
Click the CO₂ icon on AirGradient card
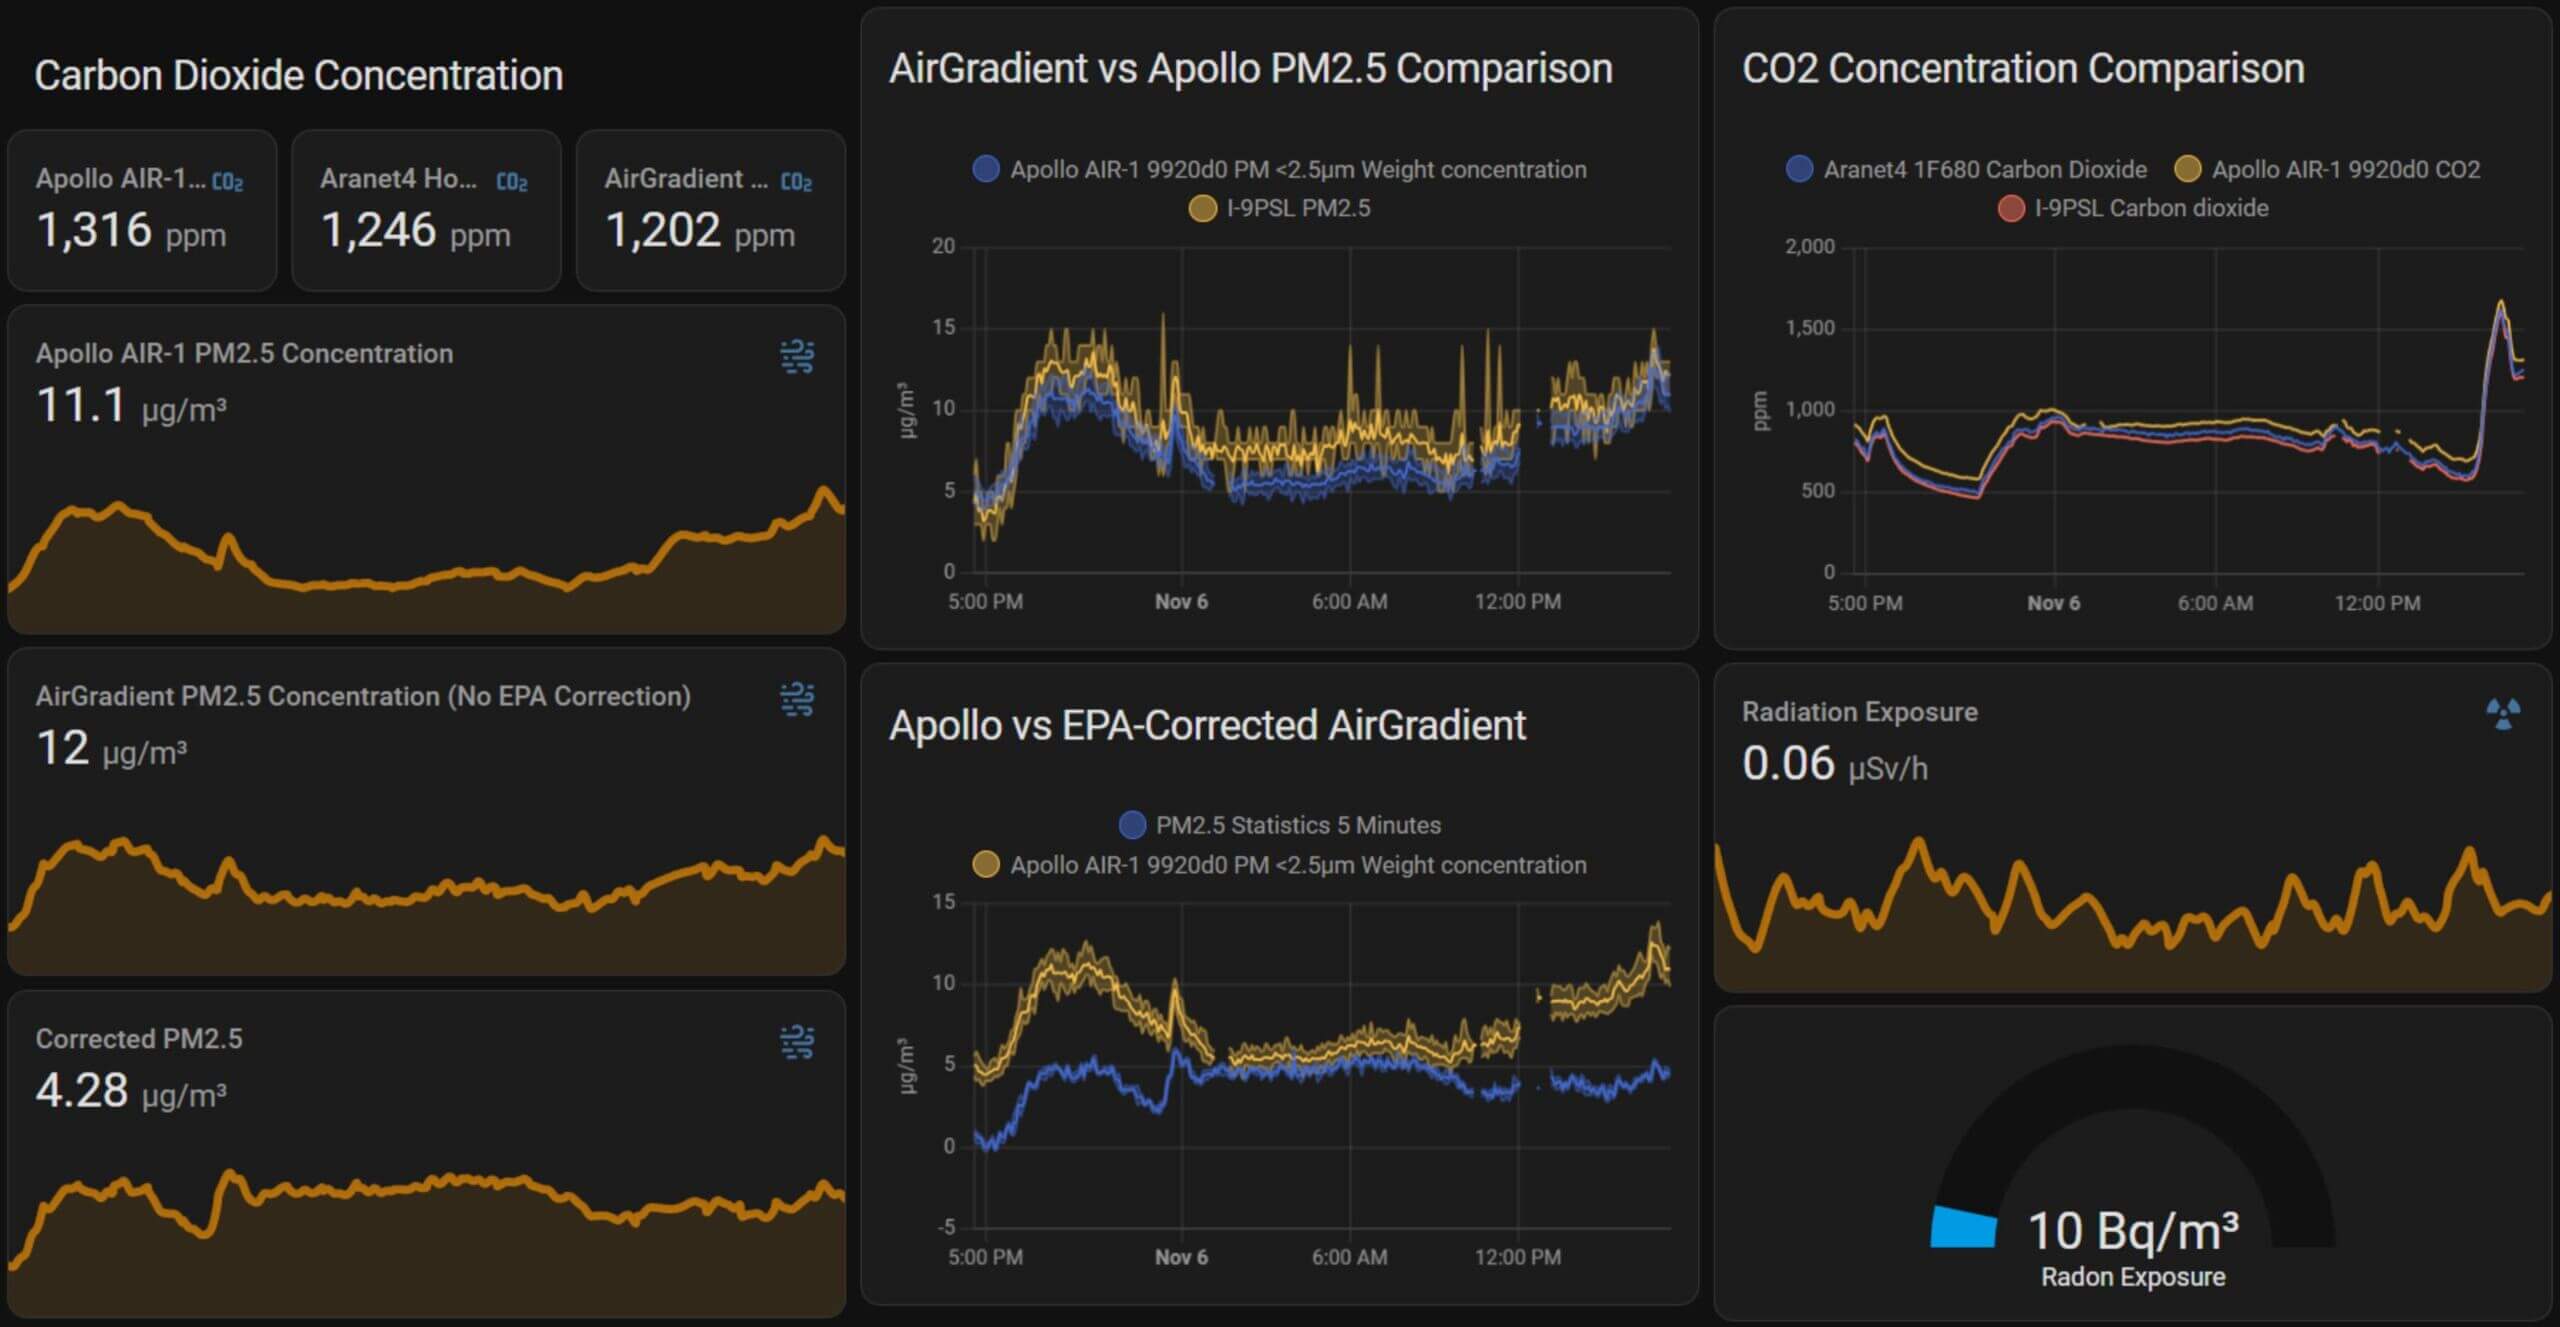point(796,180)
